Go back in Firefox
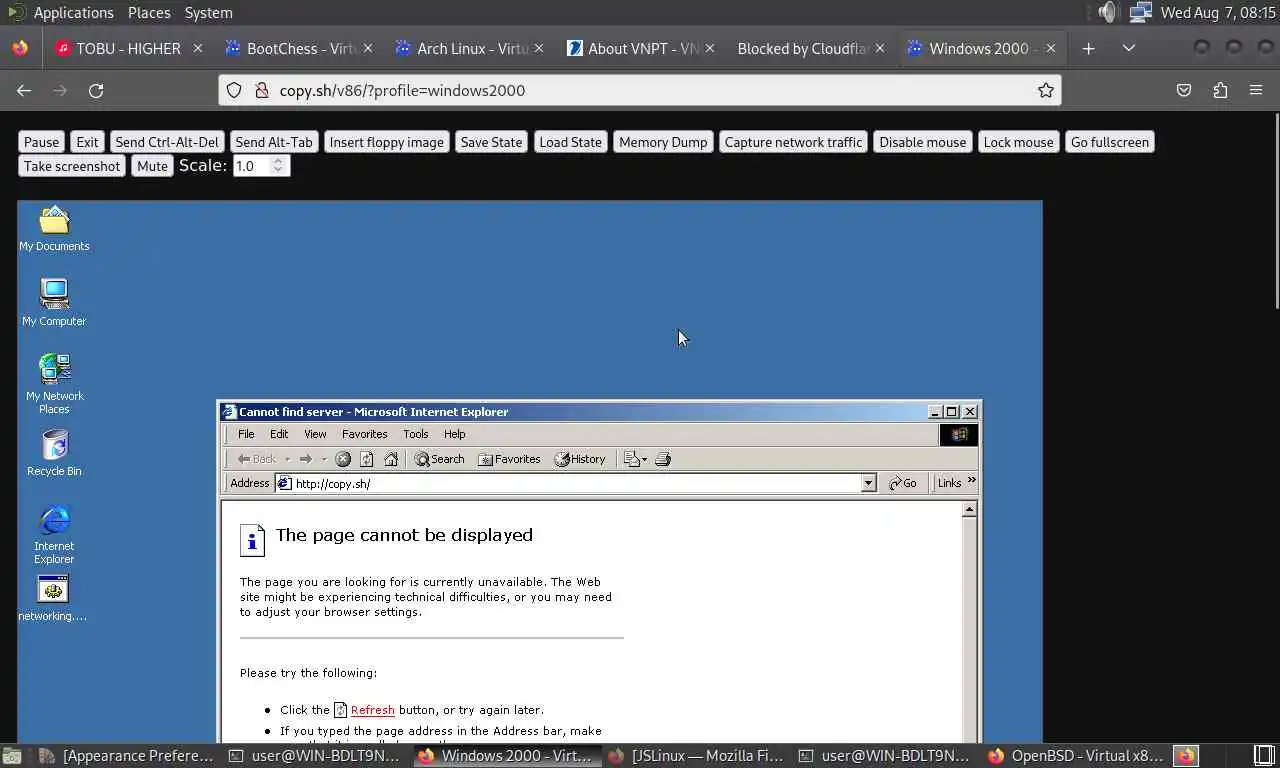The image size is (1280, 768). click(x=24, y=90)
